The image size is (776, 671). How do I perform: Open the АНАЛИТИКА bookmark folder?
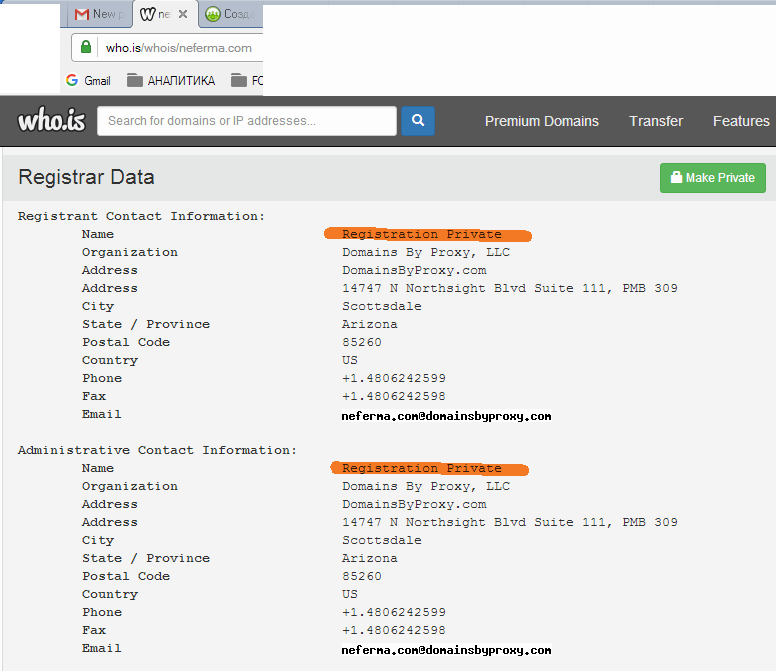(171, 81)
